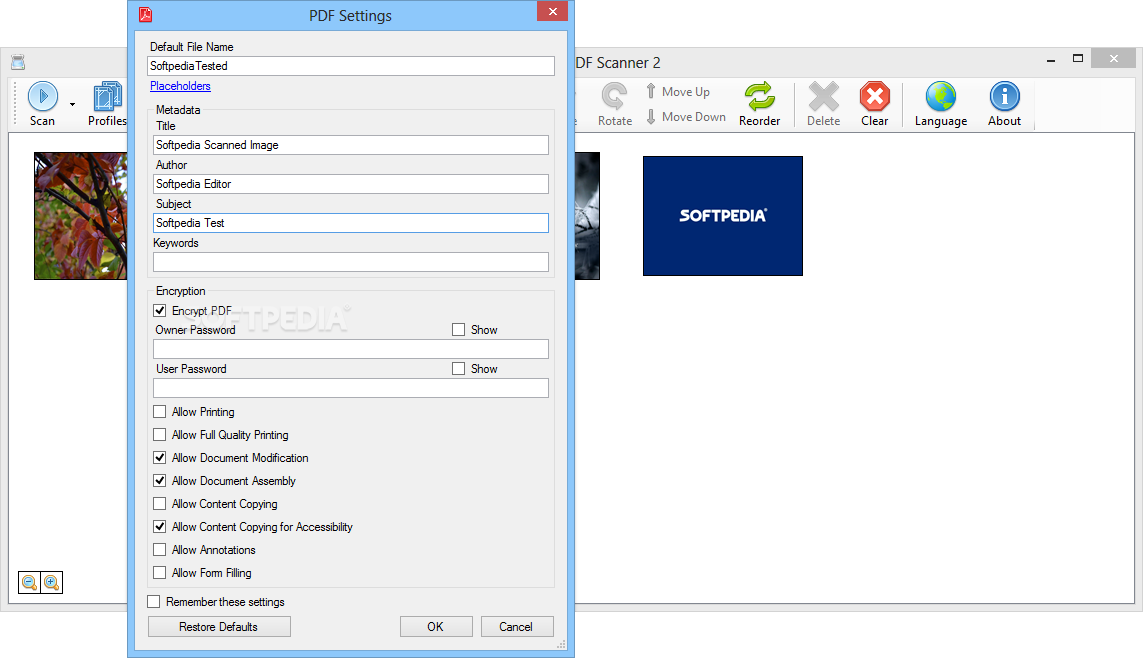The width and height of the screenshot is (1143, 658).
Task: Click the Author metadata field
Action: [351, 184]
